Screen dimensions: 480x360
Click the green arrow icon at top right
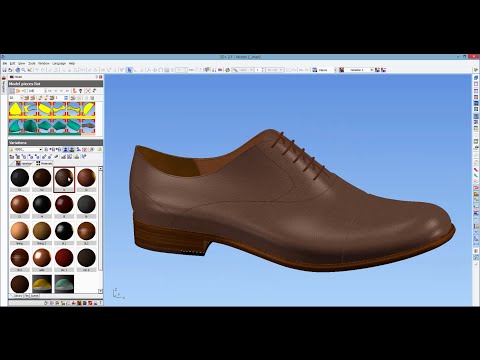point(476,70)
